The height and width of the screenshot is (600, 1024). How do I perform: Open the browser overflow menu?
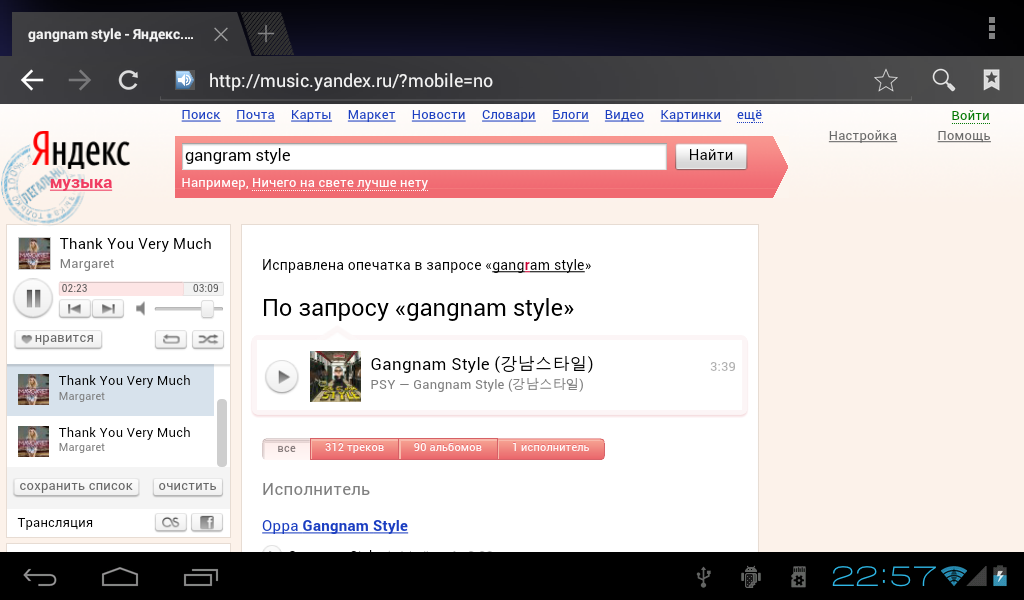point(991,28)
